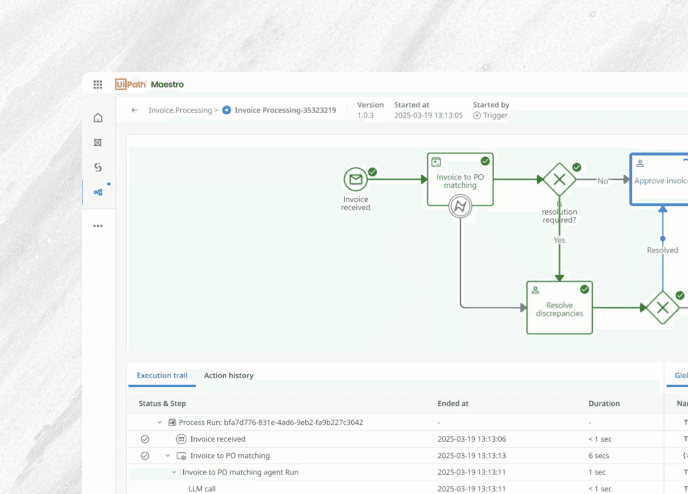Click the back arrow beside Invoice.Processing
Image resolution: width=688 pixels, height=494 pixels.
[x=134, y=110]
